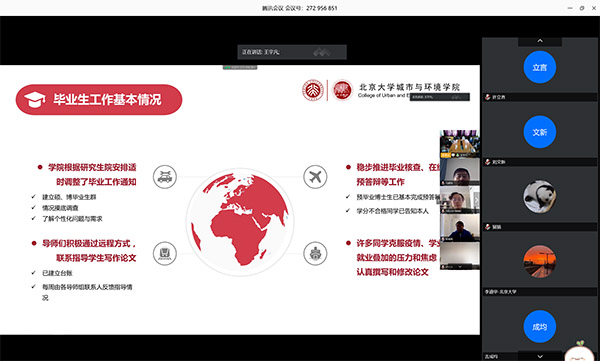Click the car icon on the slide
600x361 pixels.
pos(165,177)
